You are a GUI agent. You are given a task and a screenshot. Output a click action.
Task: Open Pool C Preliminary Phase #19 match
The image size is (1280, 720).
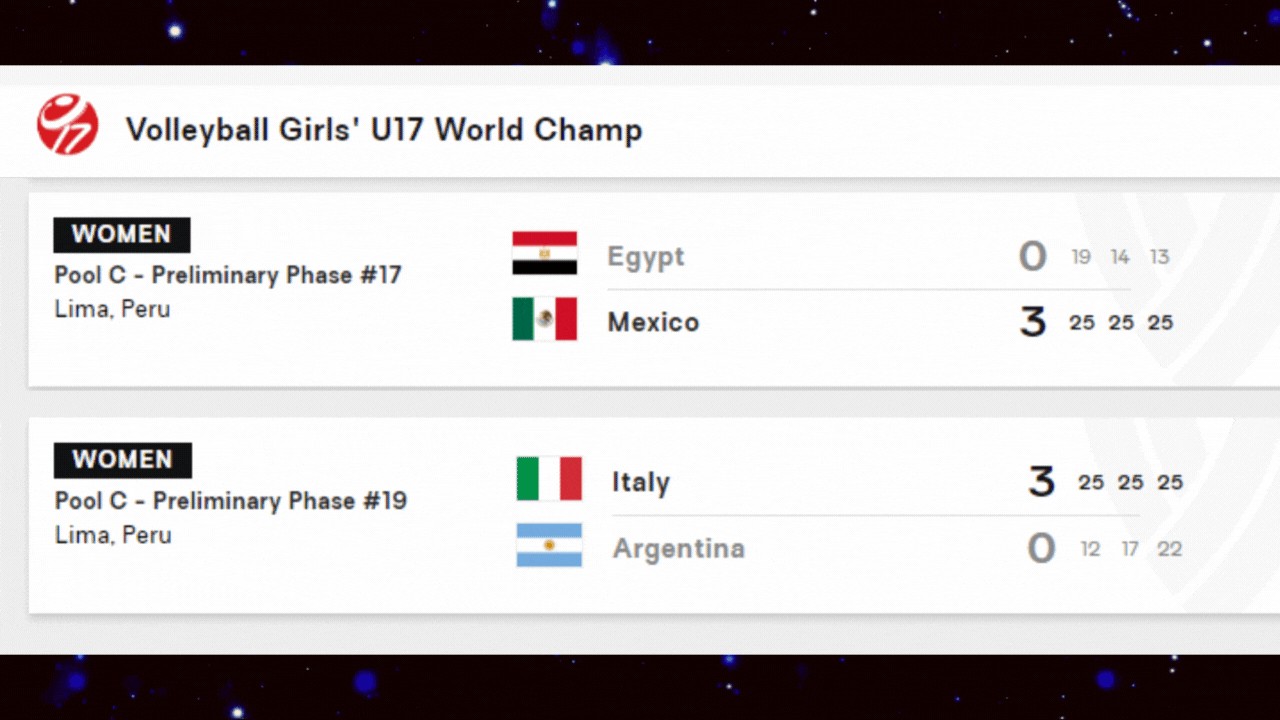231,501
